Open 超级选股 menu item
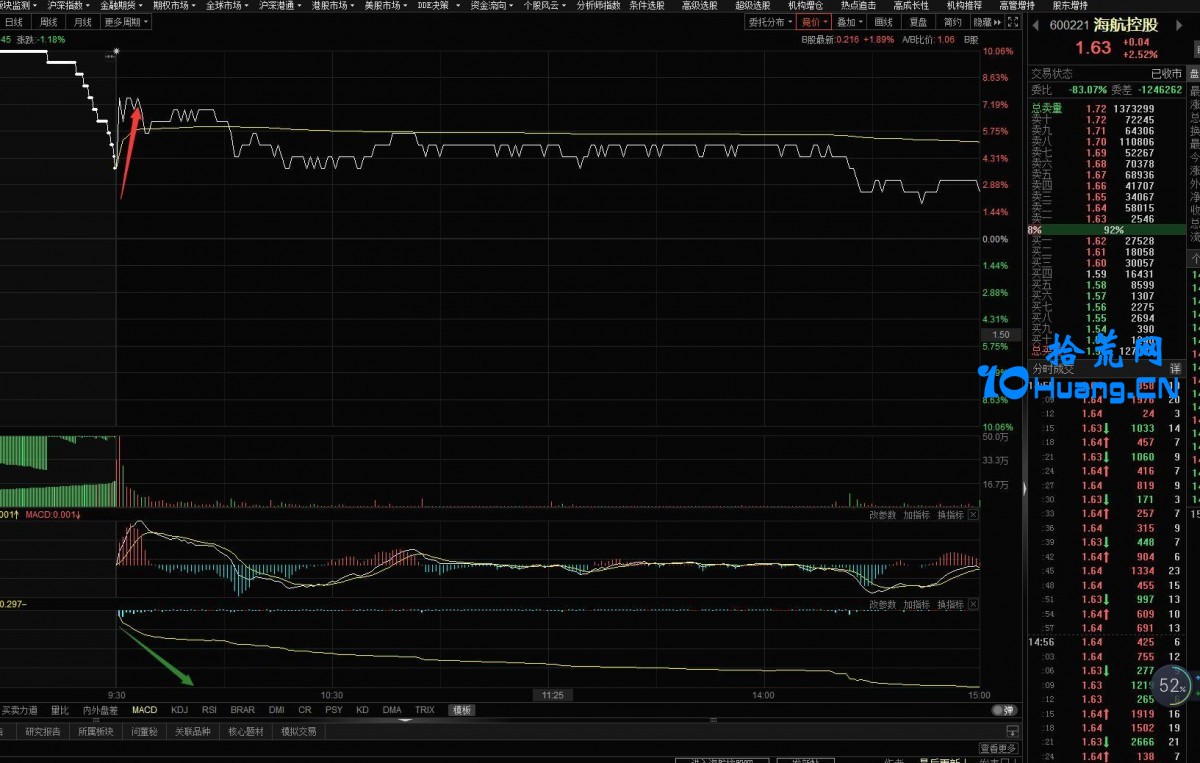 pos(752,5)
